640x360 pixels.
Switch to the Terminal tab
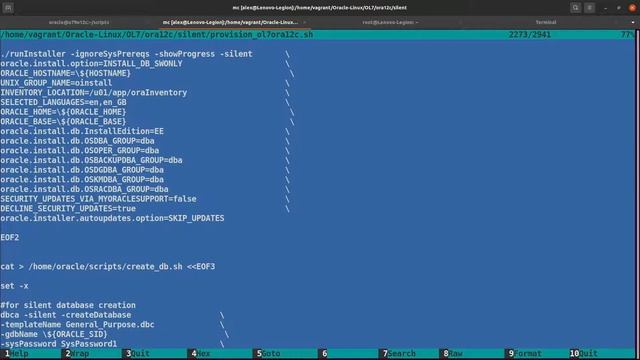(x=546, y=22)
